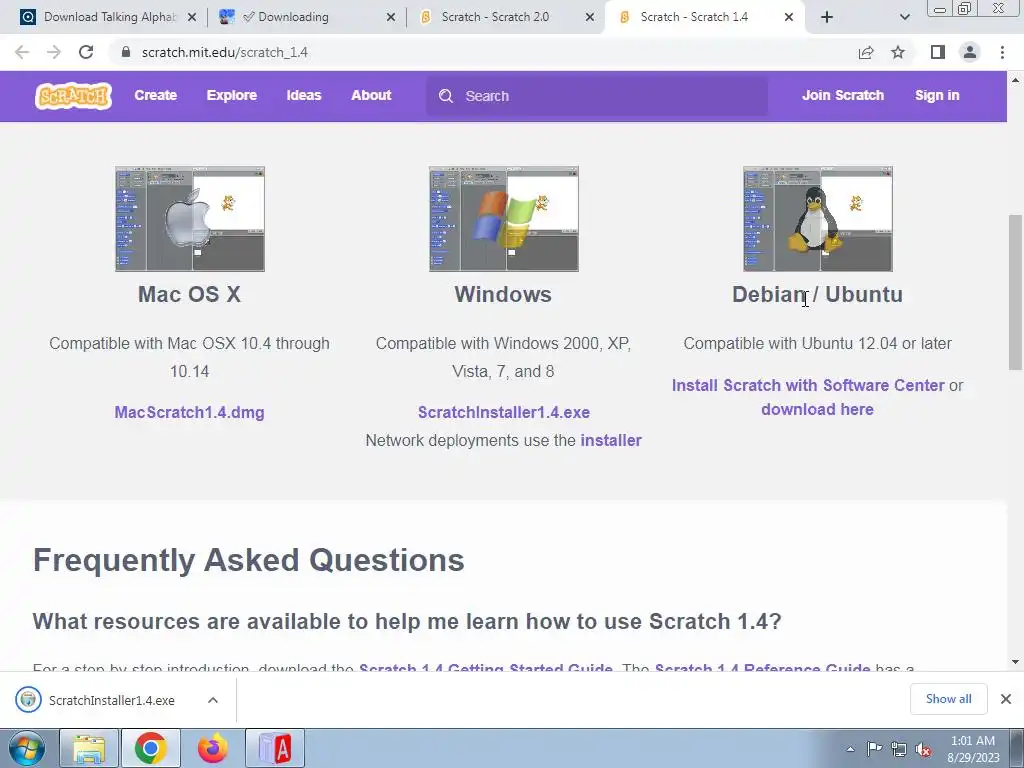Close the Downloading tab
Screen dimensions: 1024x768
[x=391, y=17]
